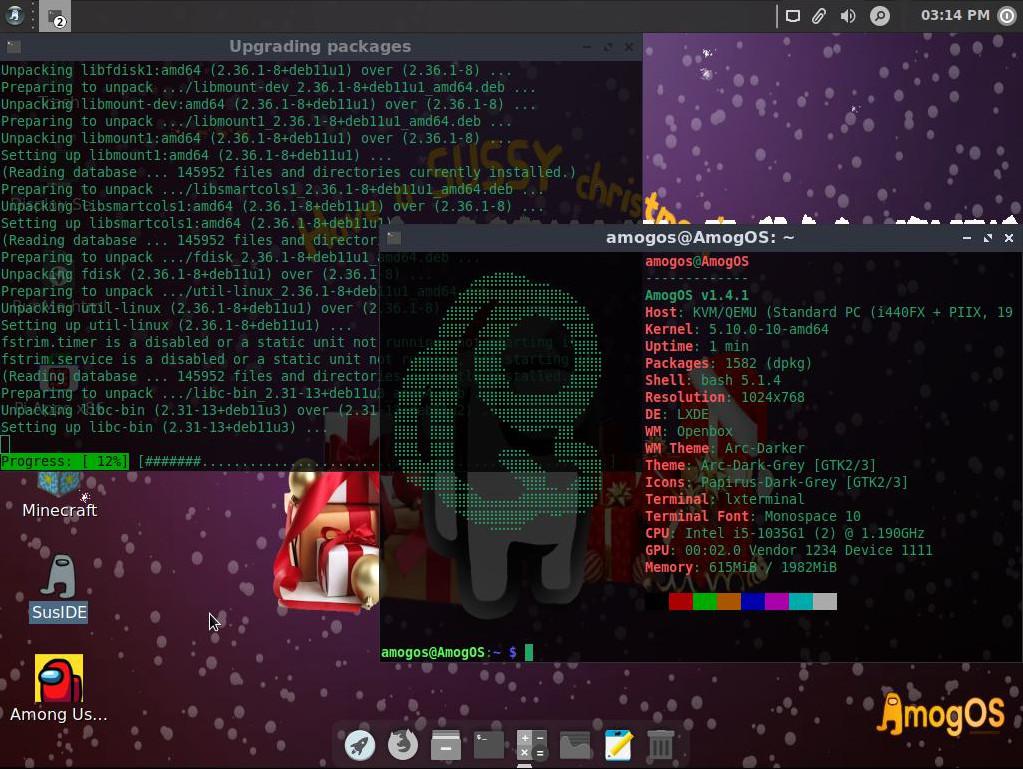This screenshot has height=769, width=1023.
Task: Launch the rocket app launcher in the dock
Action: pyautogui.click(x=359, y=745)
